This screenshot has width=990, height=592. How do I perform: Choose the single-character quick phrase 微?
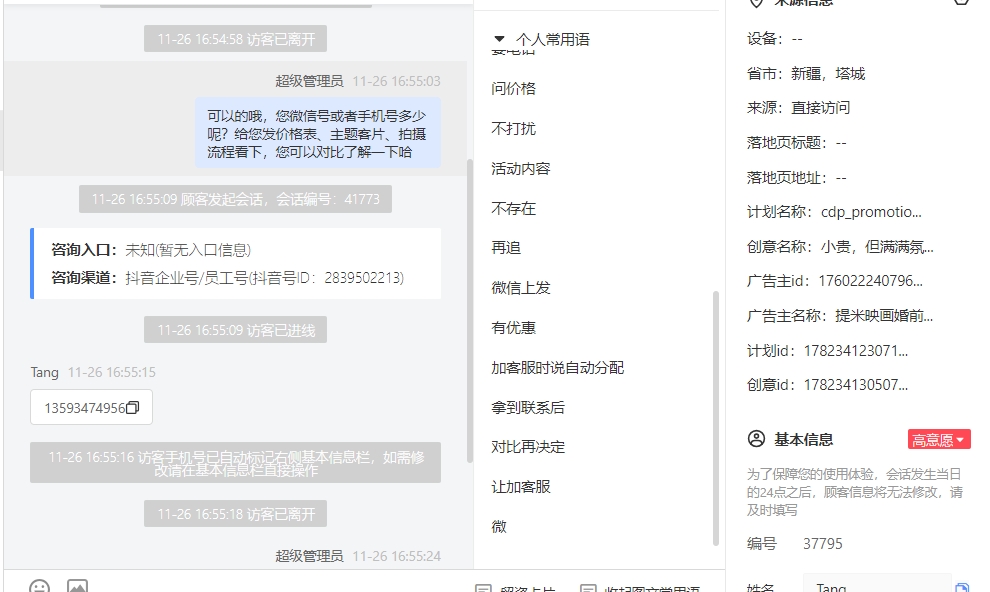(x=499, y=526)
